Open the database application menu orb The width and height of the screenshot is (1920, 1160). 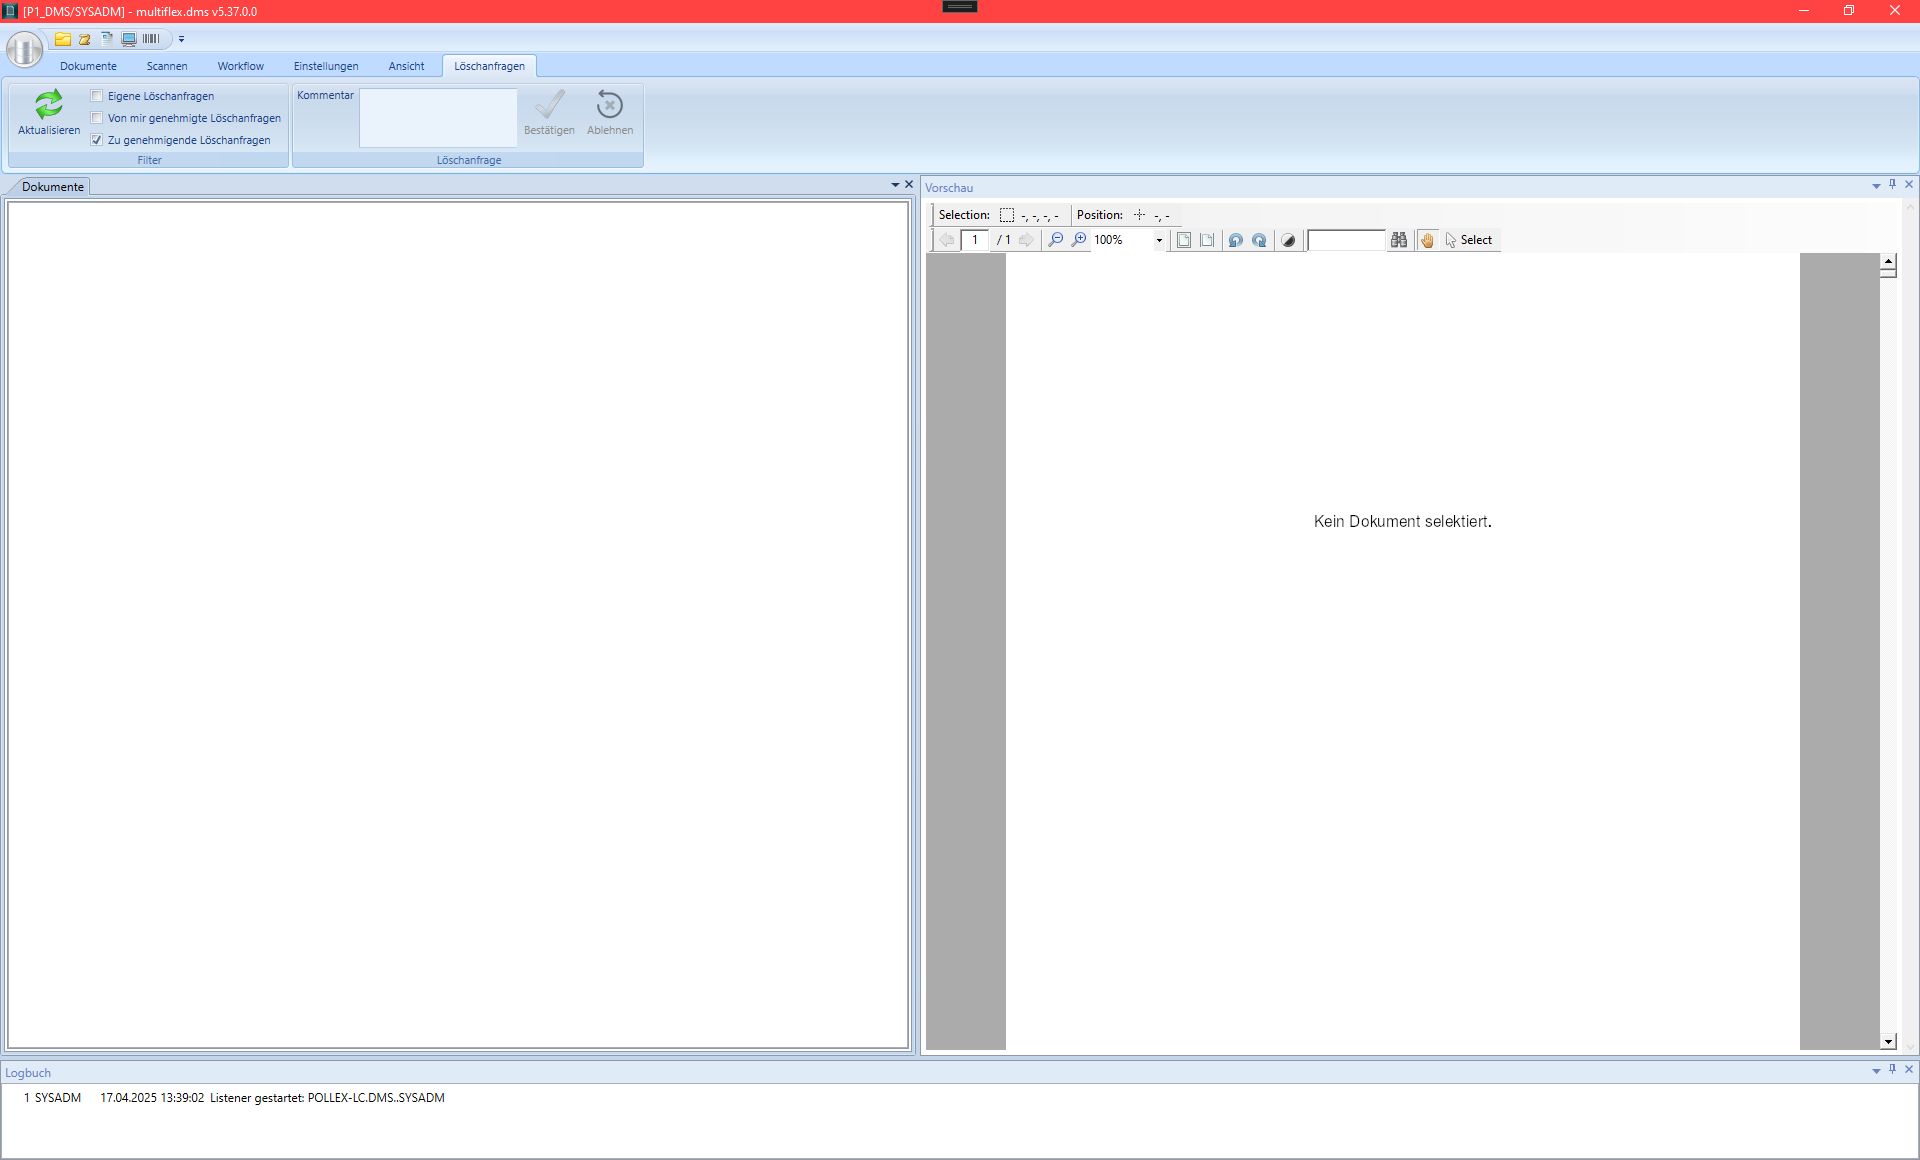click(x=24, y=48)
